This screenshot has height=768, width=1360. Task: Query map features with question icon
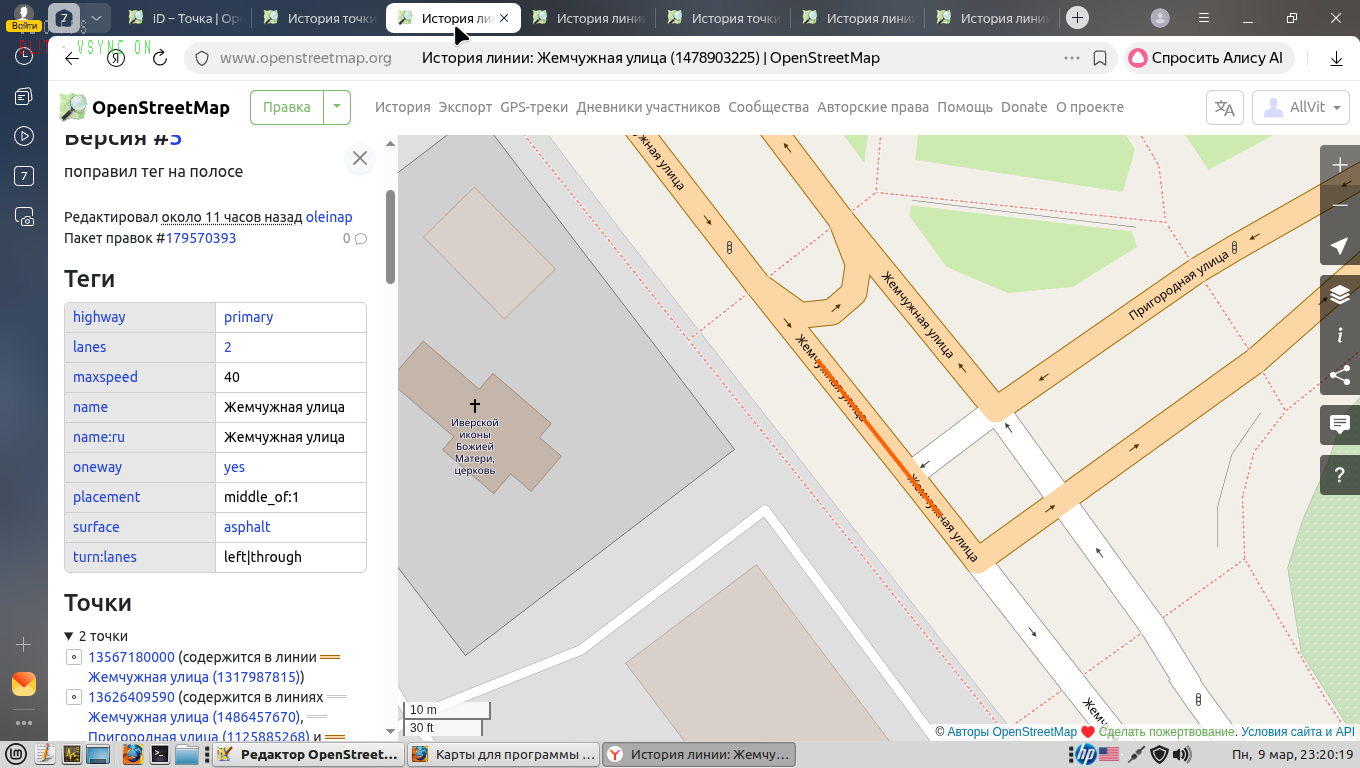tap(1340, 474)
